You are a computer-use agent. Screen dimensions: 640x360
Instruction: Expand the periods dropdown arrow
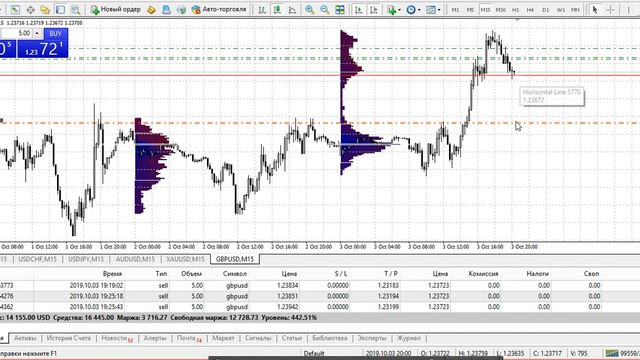pos(419,10)
